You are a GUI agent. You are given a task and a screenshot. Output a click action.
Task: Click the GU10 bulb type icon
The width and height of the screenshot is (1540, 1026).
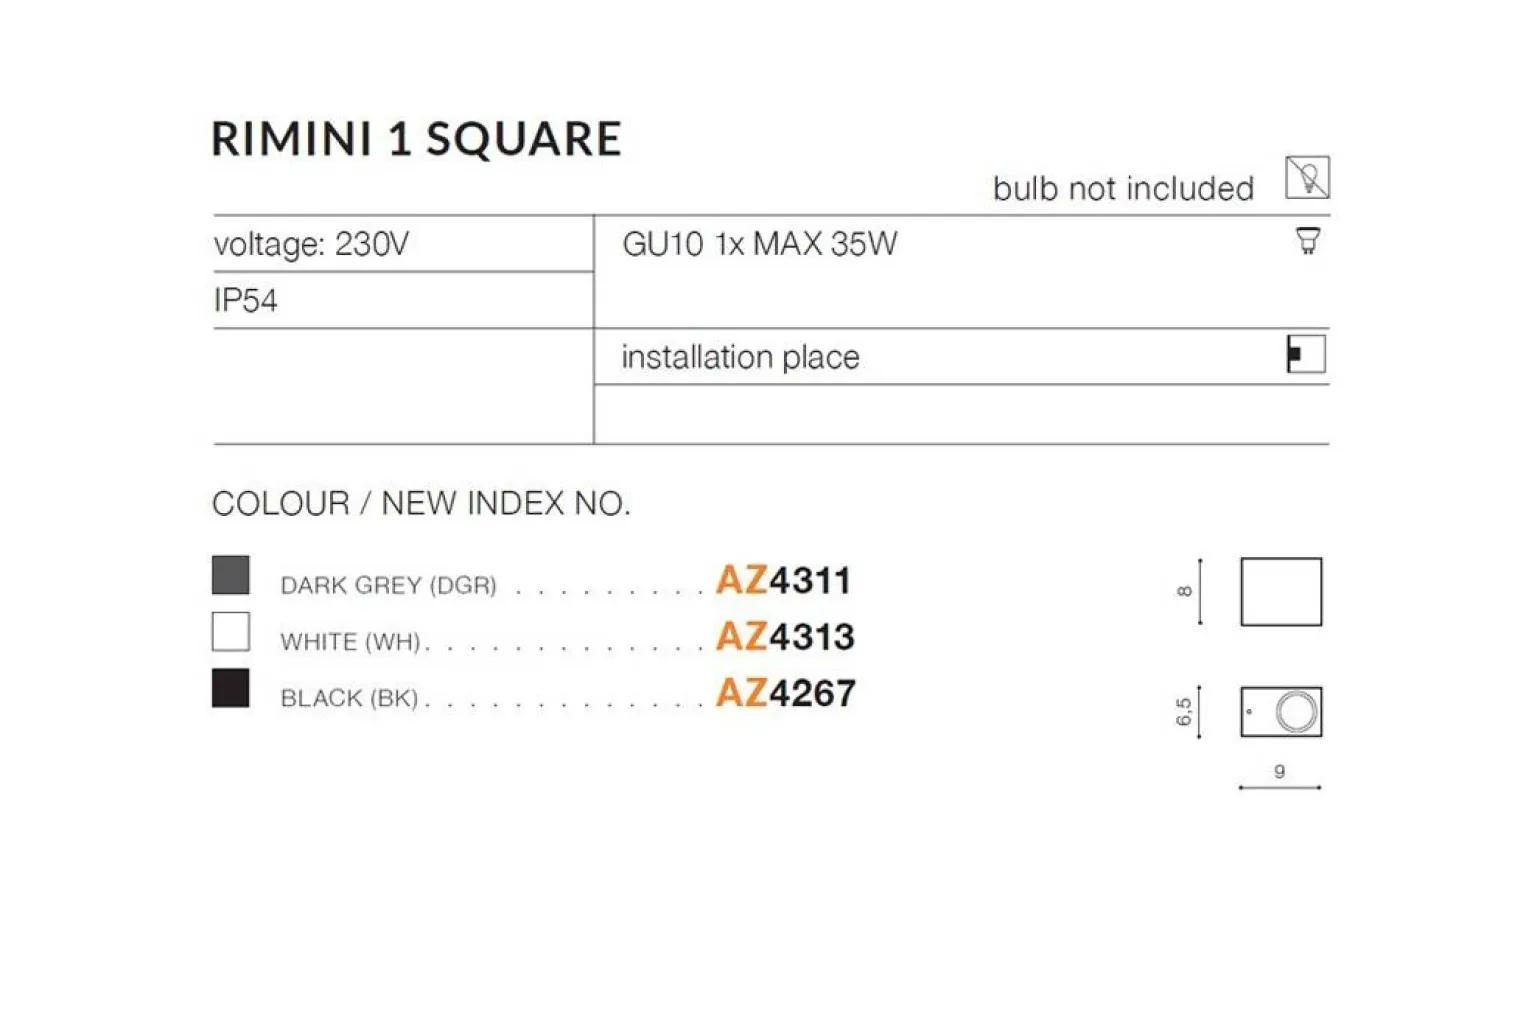(1307, 241)
